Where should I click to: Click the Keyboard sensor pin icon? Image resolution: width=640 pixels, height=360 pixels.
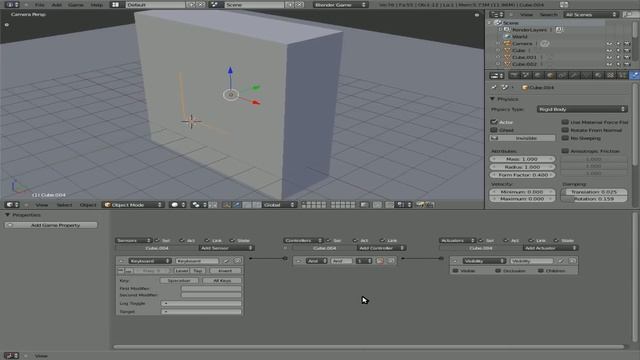click(227, 260)
